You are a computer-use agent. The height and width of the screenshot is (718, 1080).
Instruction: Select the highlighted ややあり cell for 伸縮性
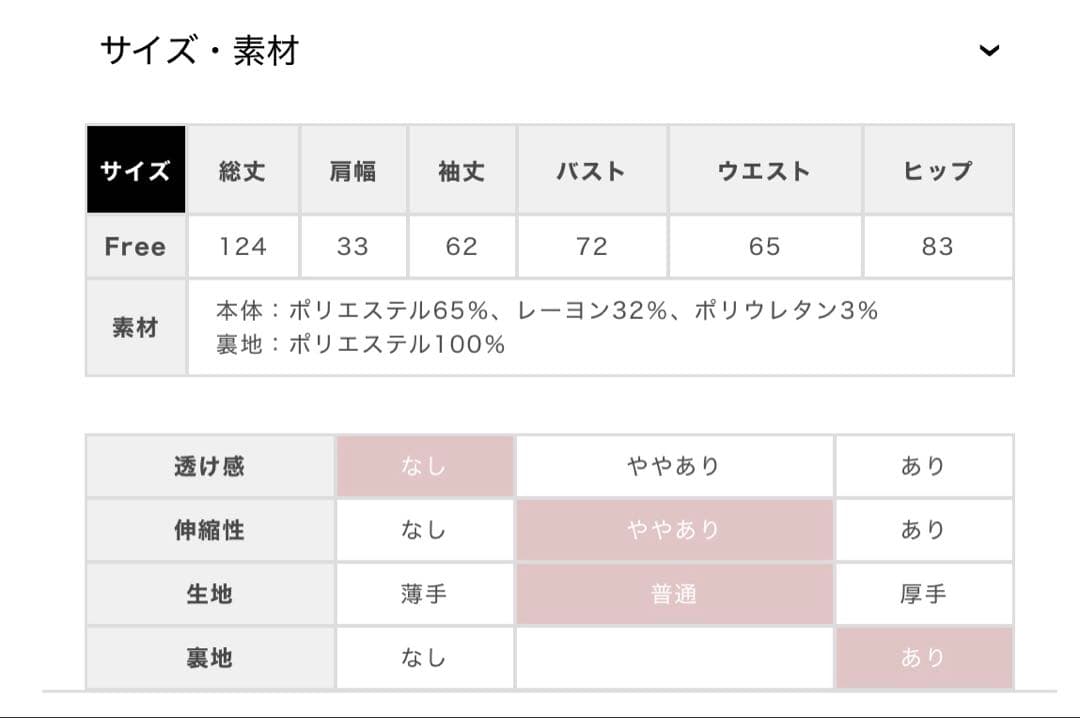pyautogui.click(x=673, y=530)
